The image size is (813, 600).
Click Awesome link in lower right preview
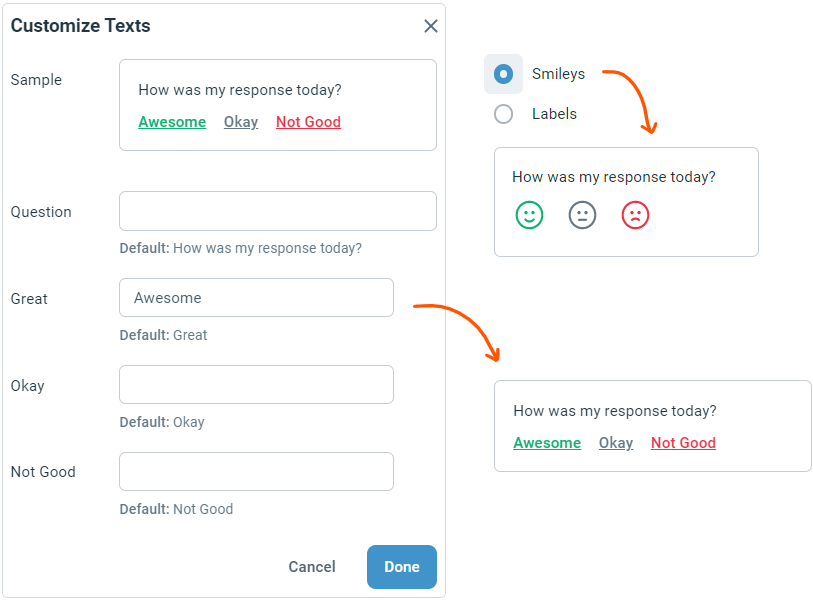point(547,443)
